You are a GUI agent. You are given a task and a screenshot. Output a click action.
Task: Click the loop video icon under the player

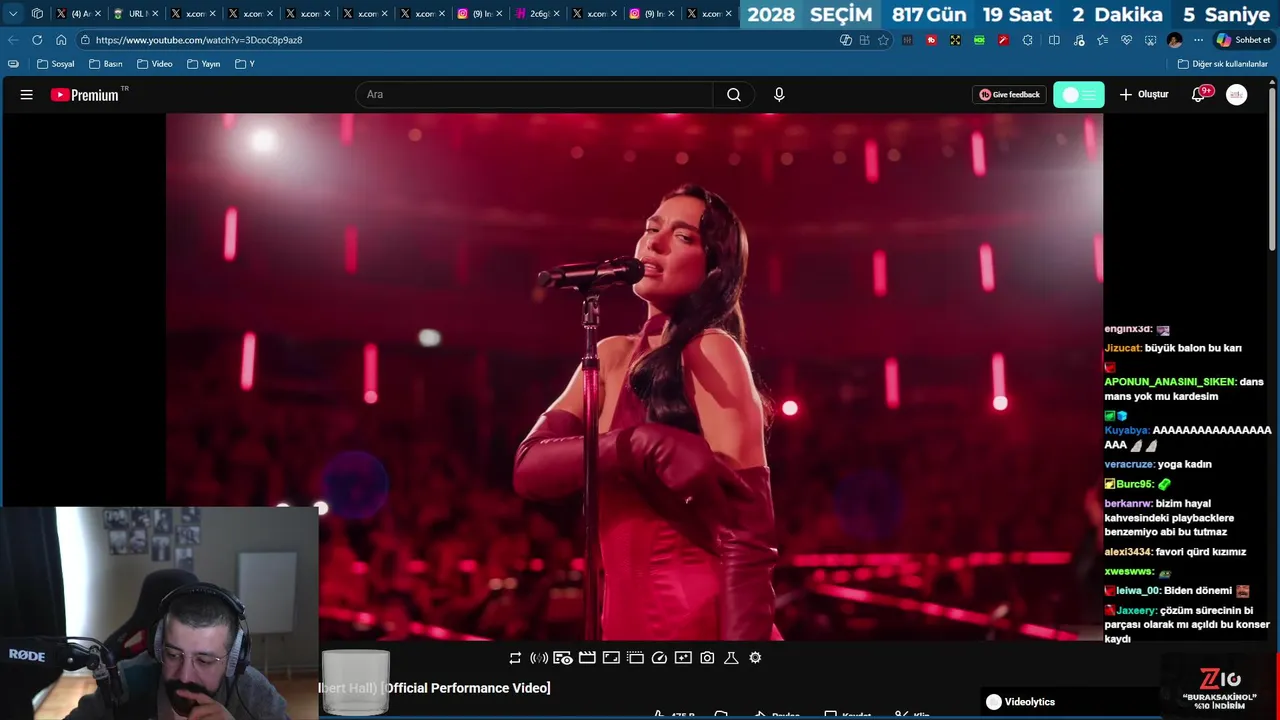tap(515, 658)
